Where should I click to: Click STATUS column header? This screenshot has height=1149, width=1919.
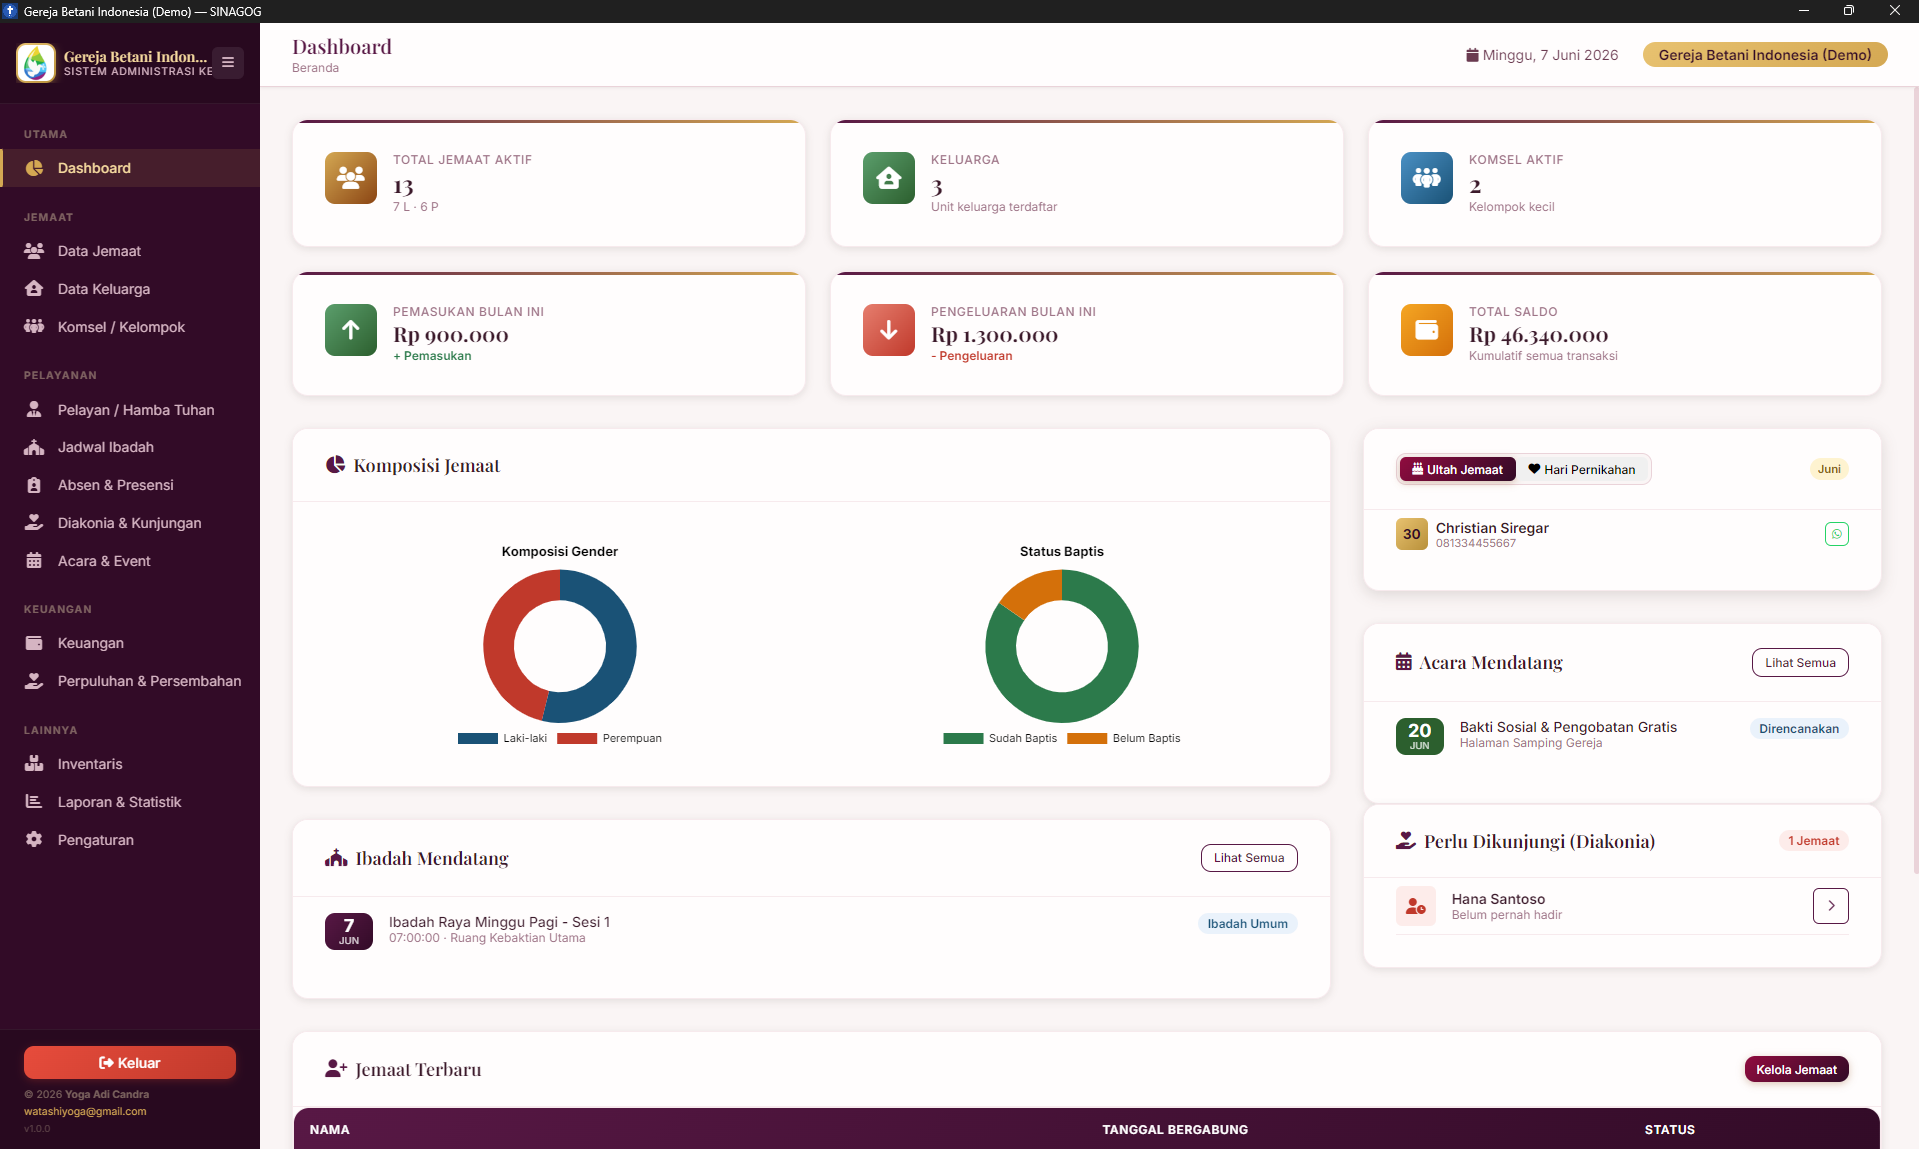click(x=1670, y=1130)
